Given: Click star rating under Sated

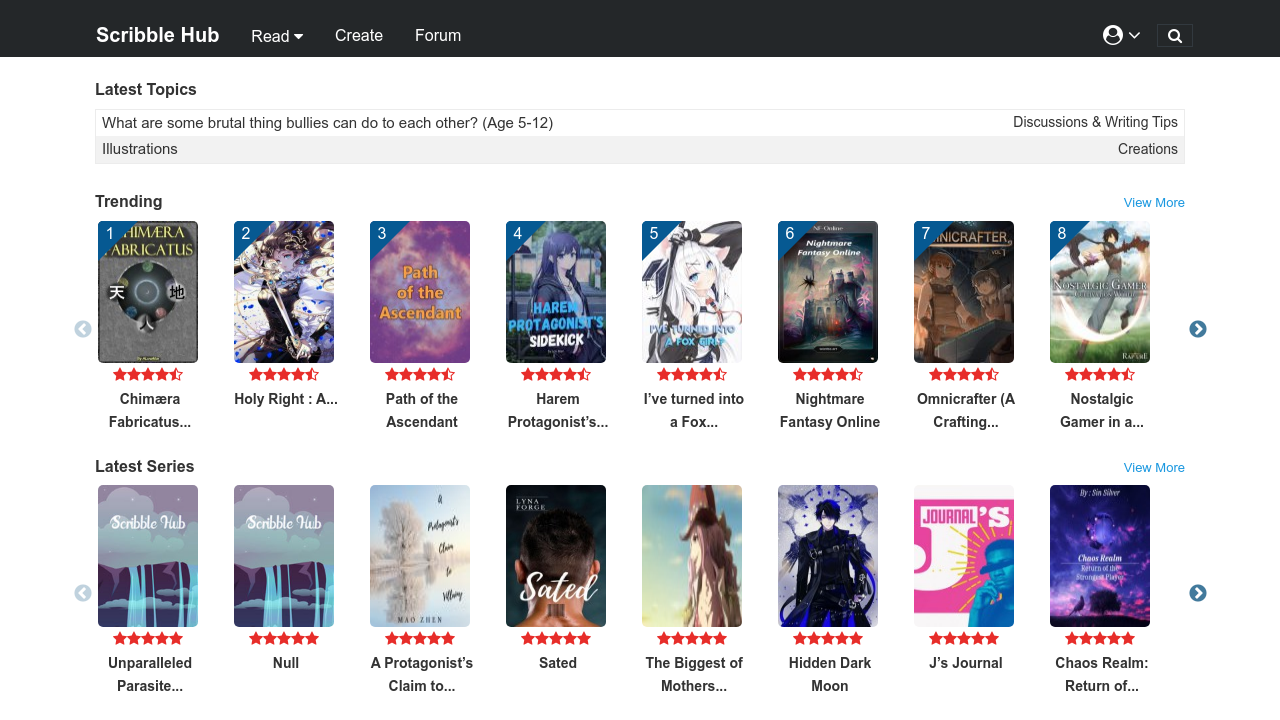Looking at the screenshot, I should tap(556, 639).
